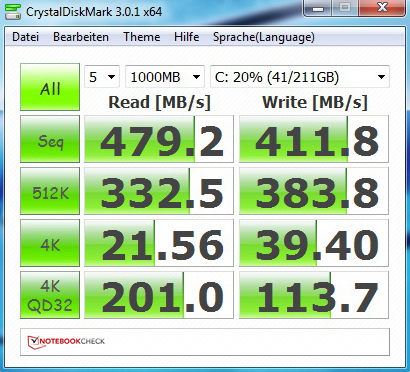Expand the 1000MB test size dropdown
410x372 pixels.
click(x=165, y=77)
